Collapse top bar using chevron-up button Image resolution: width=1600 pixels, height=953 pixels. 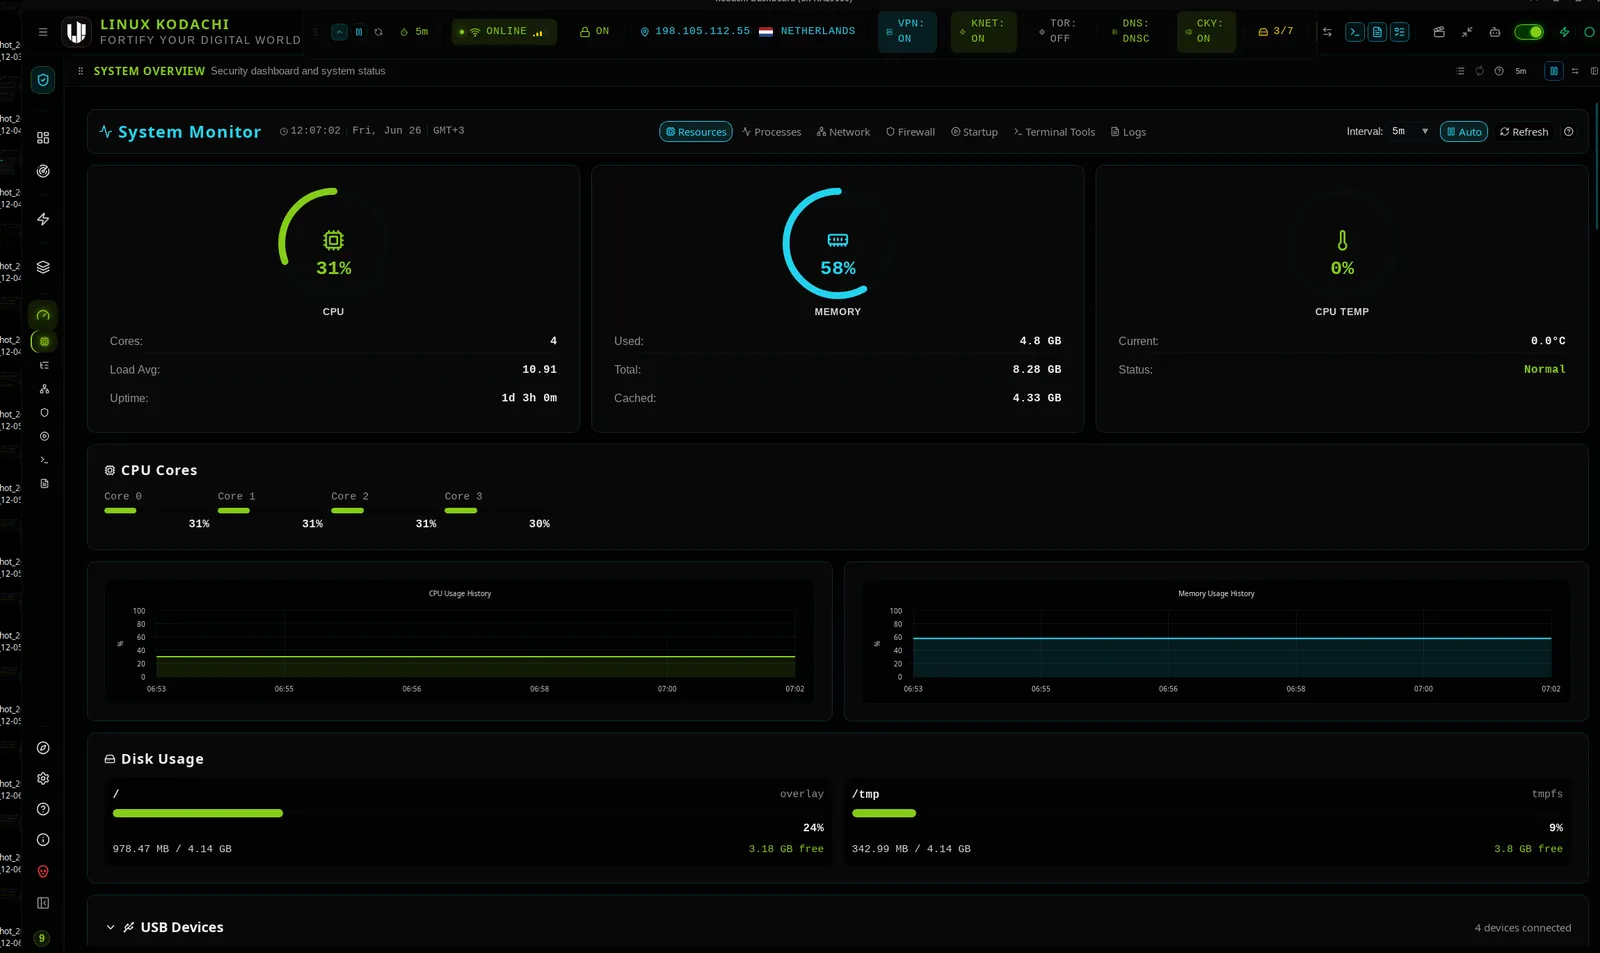339,32
